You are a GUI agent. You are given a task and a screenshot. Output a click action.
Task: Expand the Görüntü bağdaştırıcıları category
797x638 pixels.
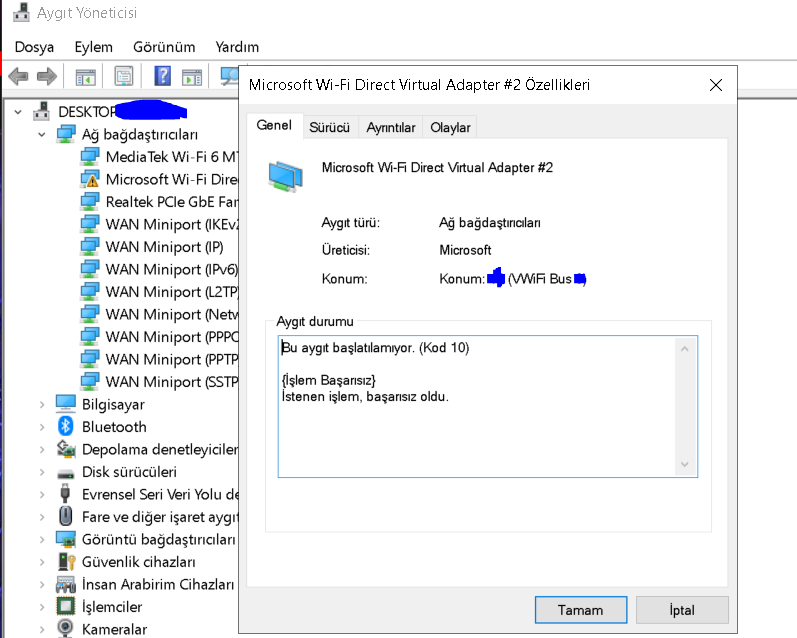tap(42, 539)
